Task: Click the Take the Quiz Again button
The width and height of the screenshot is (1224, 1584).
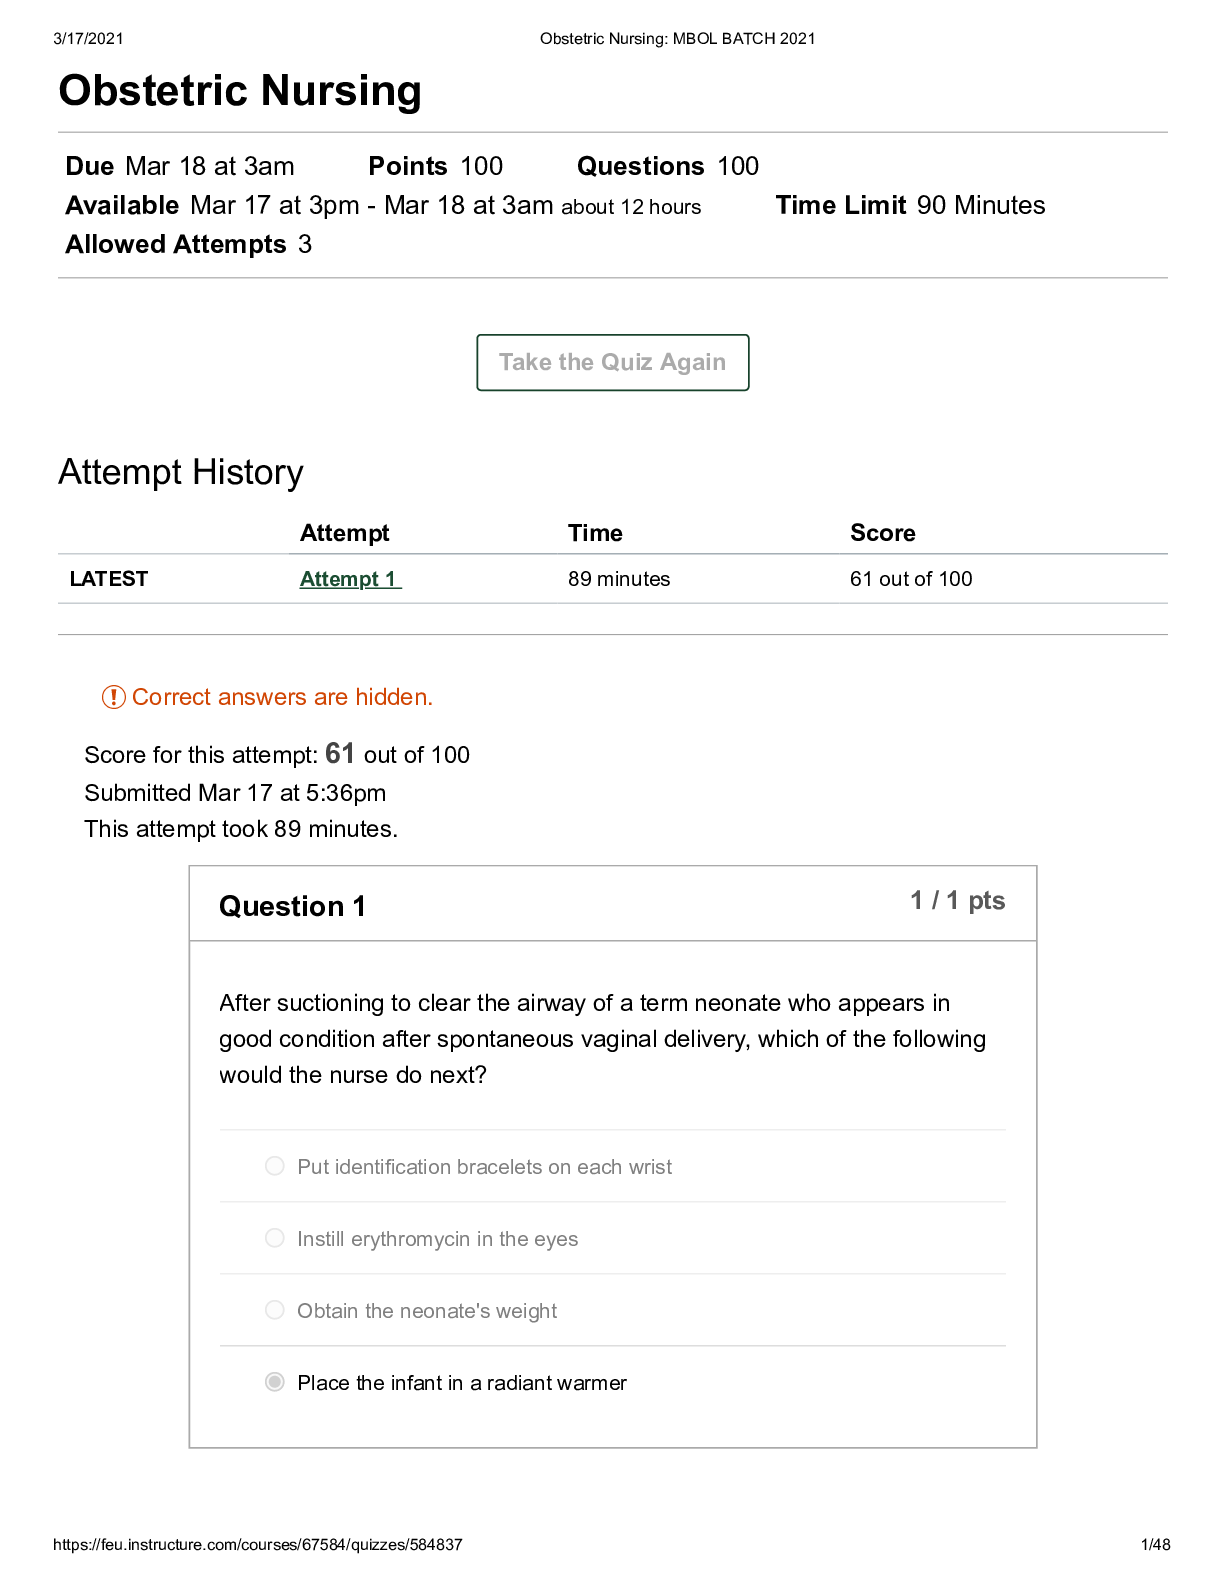Action: tap(612, 362)
